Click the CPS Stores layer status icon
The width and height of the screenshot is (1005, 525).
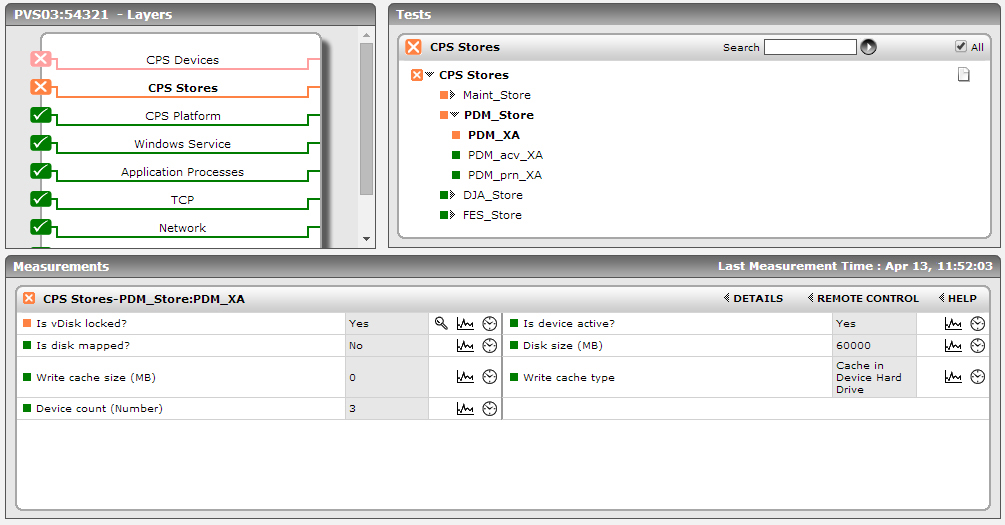40,87
